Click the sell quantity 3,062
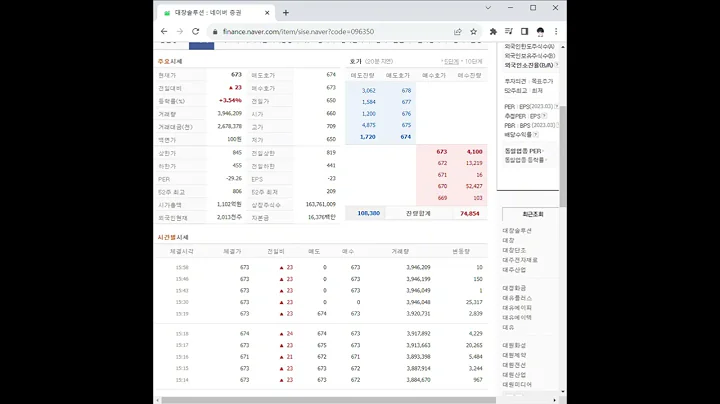This screenshot has height=404, width=720. (x=368, y=90)
